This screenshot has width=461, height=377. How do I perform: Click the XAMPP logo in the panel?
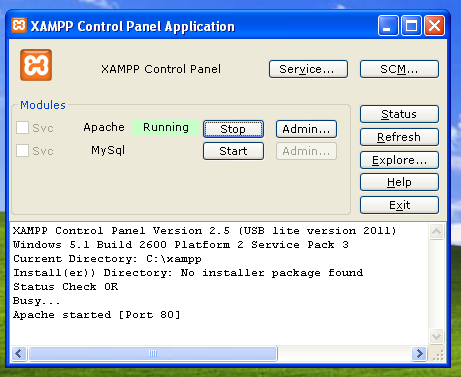[x=36, y=65]
